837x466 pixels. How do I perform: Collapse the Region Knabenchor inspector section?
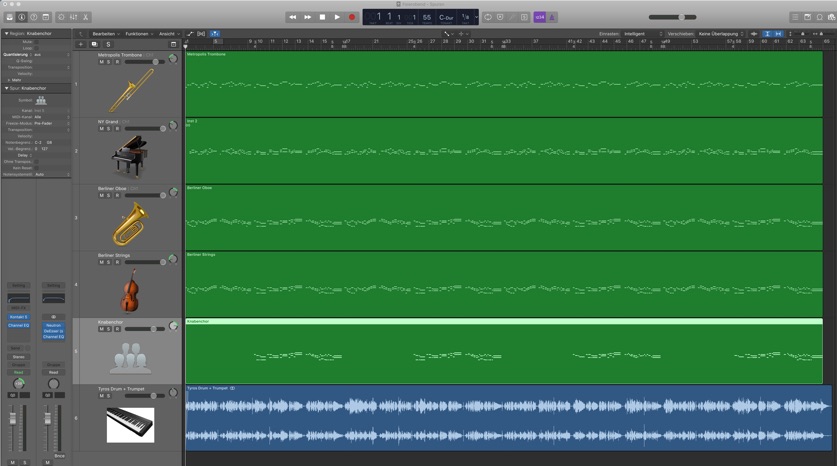6,34
